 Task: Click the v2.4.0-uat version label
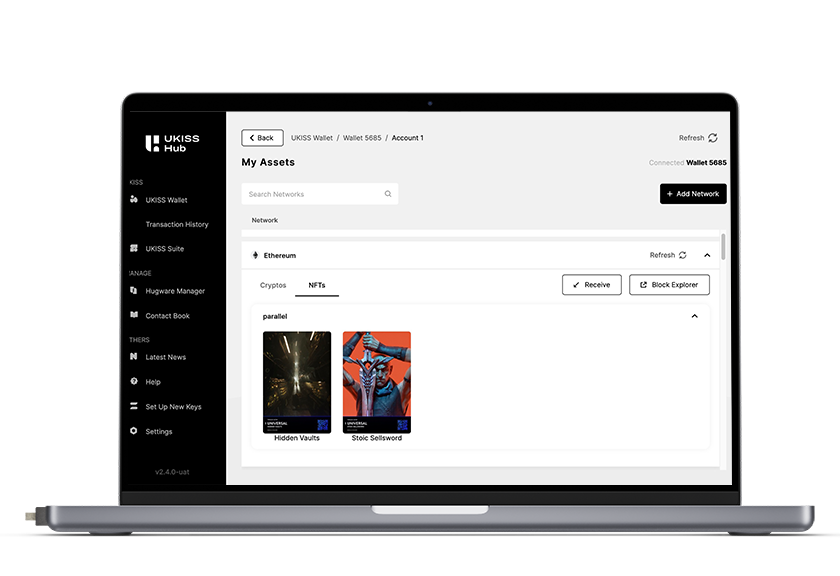[172, 472]
